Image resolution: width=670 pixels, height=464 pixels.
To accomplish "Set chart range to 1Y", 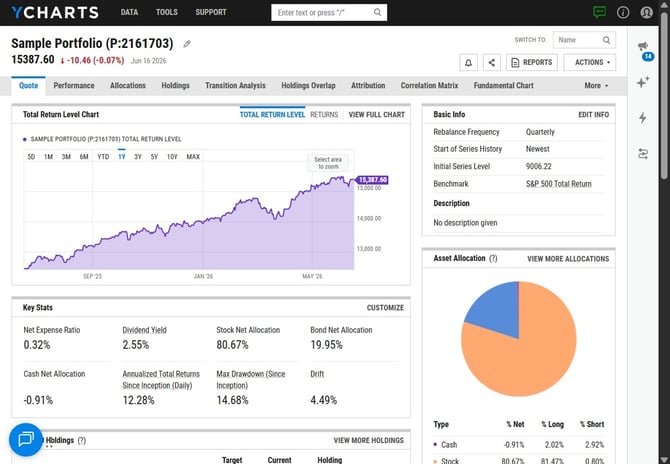I will tap(122, 157).
